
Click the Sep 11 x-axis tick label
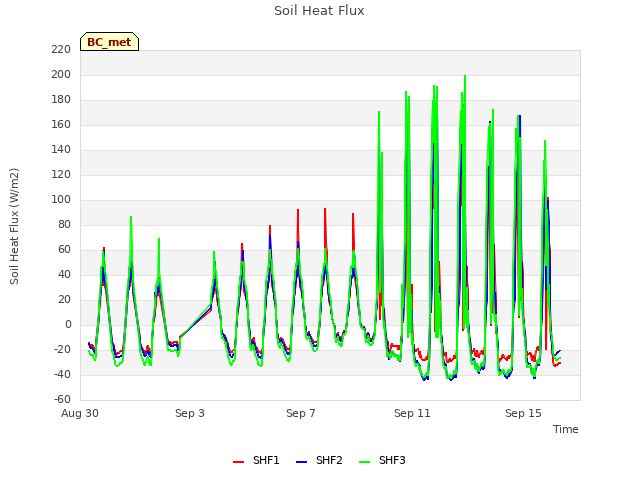412,413
